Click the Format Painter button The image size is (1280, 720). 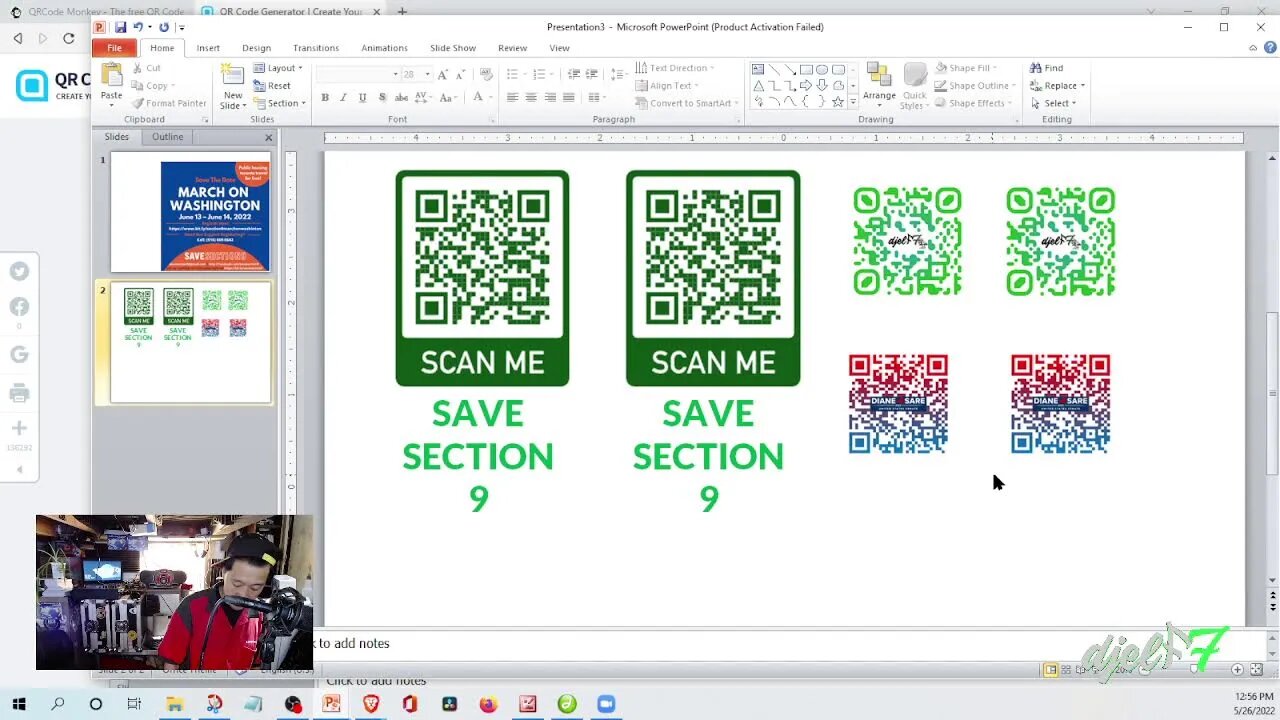point(169,103)
